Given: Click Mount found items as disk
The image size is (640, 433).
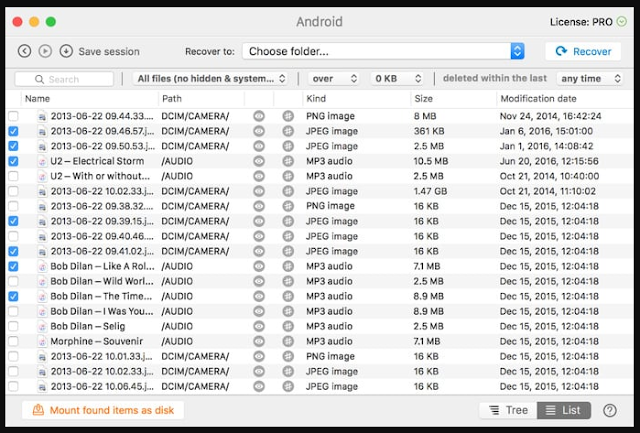Looking at the screenshot, I should pyautogui.click(x=103, y=410).
